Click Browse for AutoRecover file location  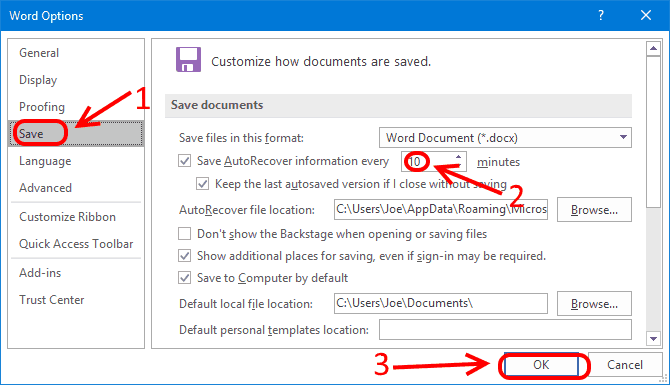coord(594,209)
